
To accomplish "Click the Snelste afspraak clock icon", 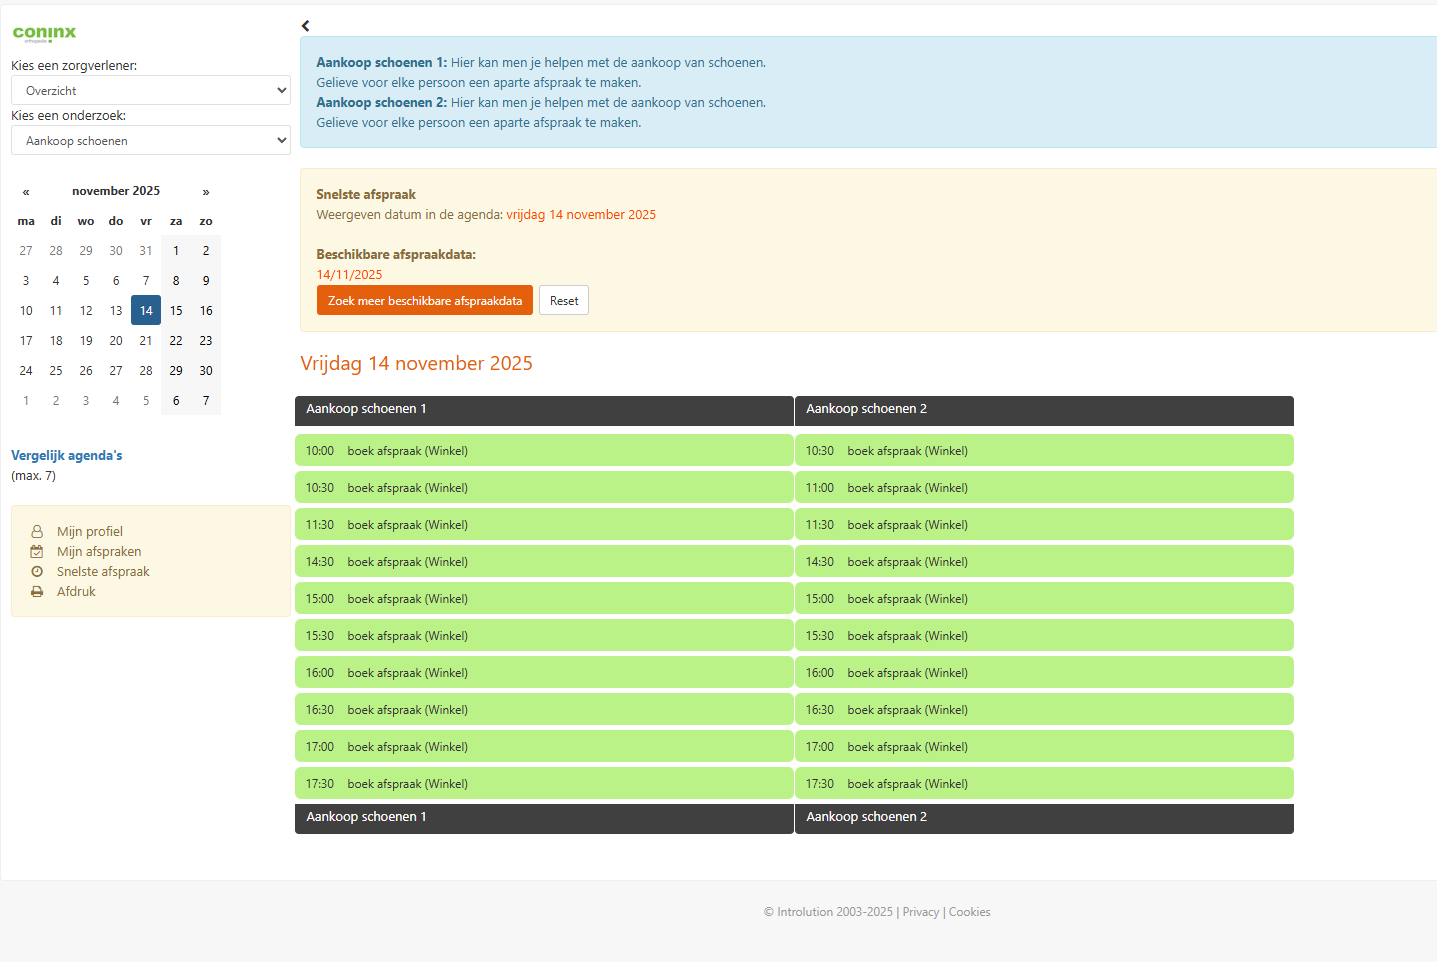I will click(37, 572).
